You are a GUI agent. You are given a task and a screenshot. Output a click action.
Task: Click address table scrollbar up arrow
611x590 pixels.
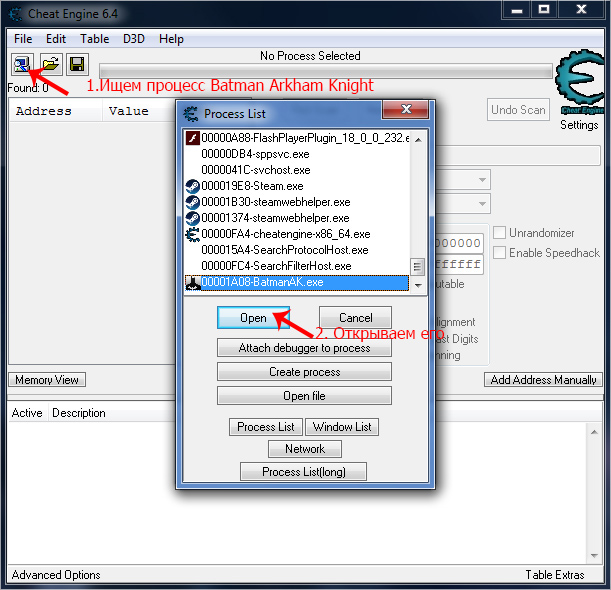[x=594, y=432]
